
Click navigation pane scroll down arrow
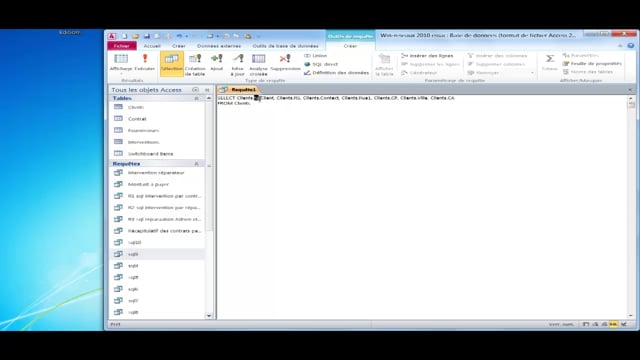209,316
